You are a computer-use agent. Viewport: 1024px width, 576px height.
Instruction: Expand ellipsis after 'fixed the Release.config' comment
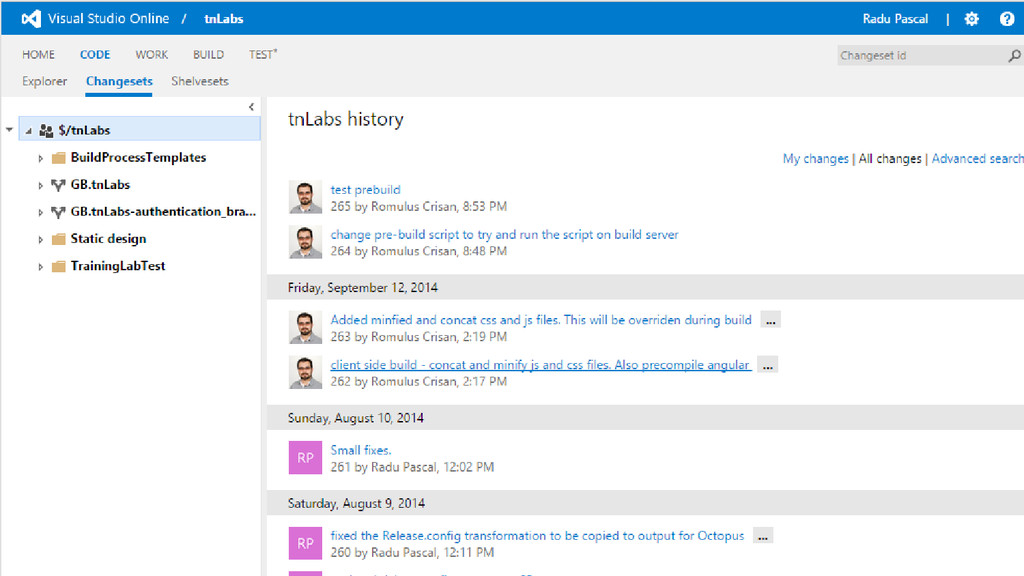763,536
